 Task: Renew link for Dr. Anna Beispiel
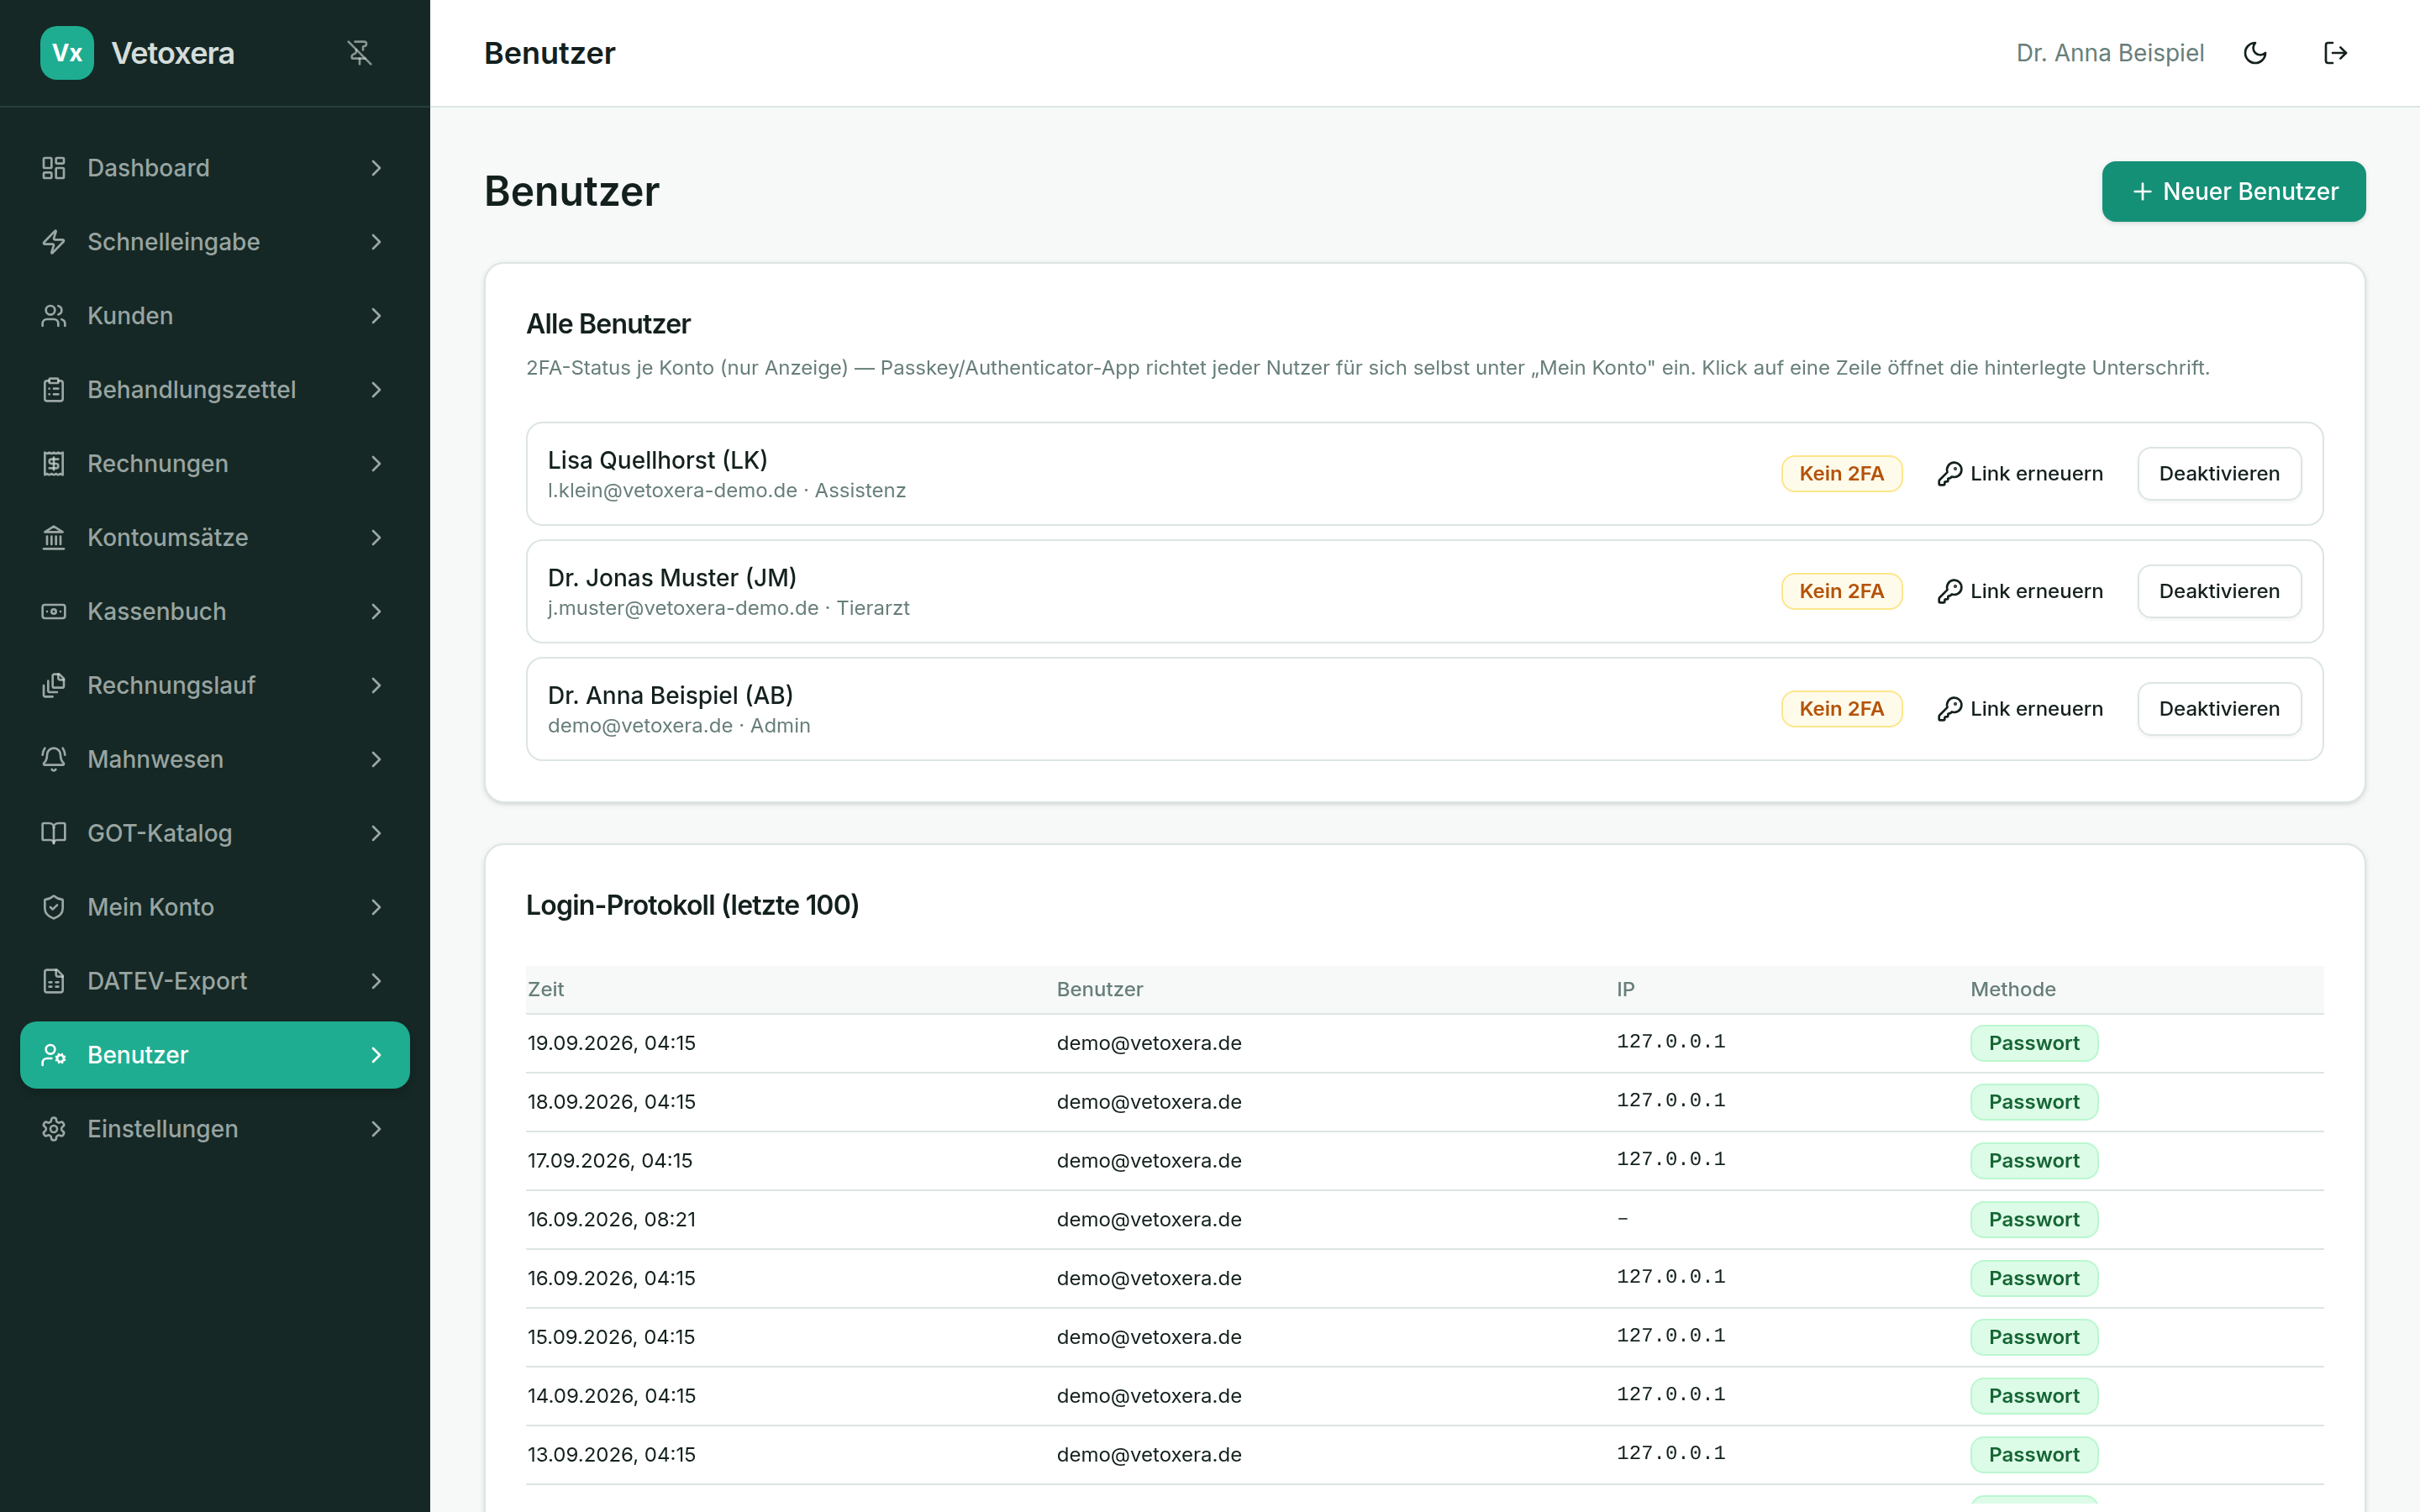(2020, 710)
